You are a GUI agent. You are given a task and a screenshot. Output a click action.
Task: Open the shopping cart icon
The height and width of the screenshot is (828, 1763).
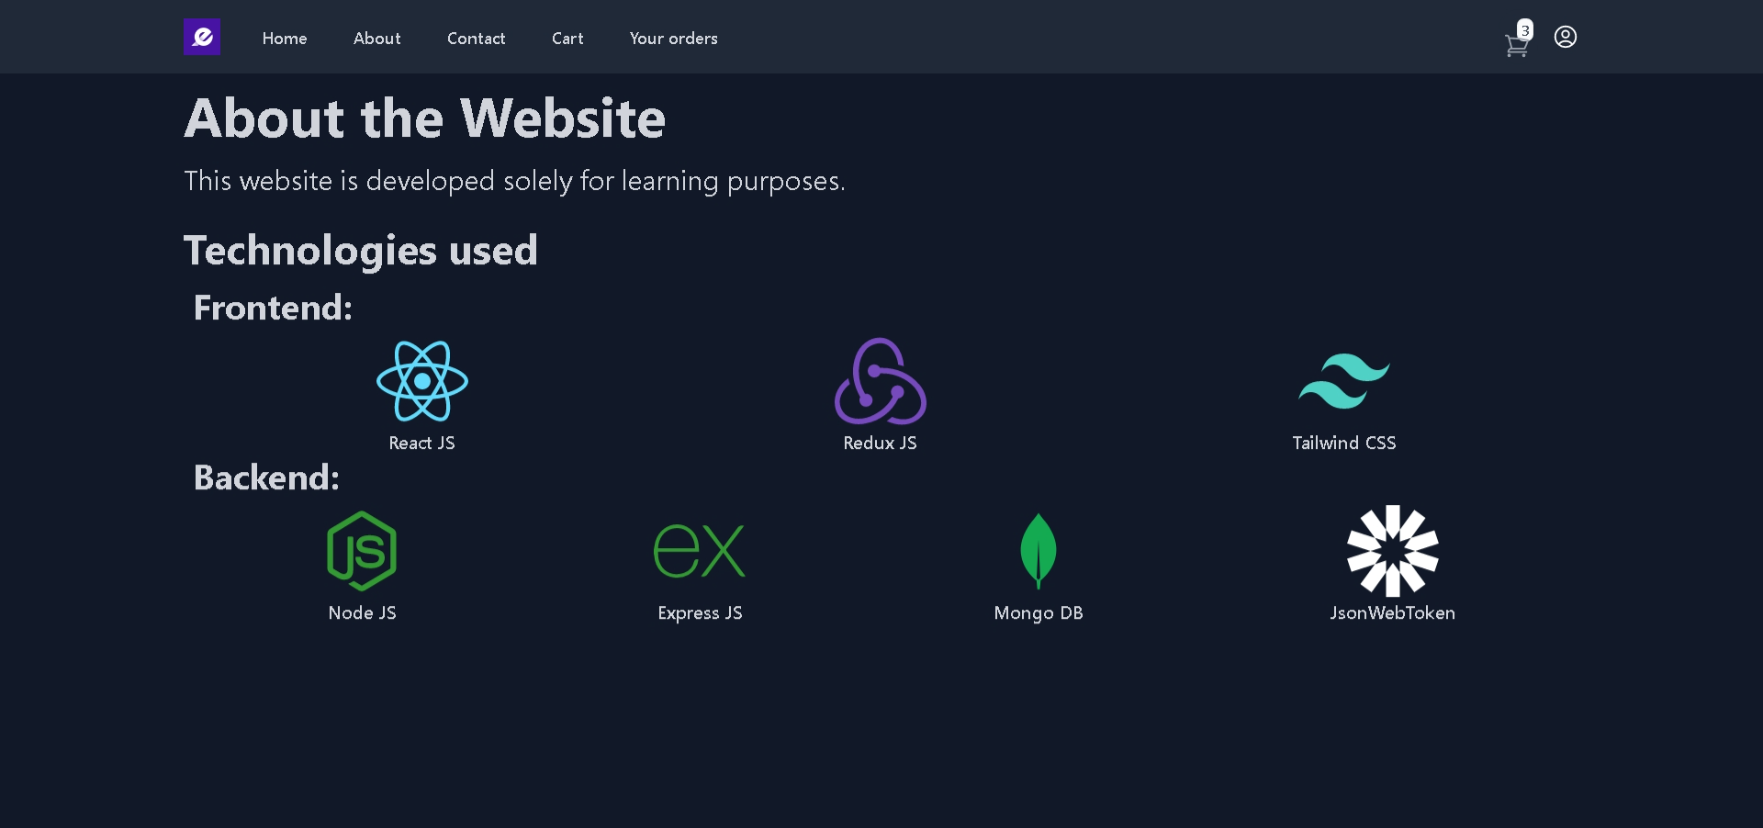(x=1516, y=44)
